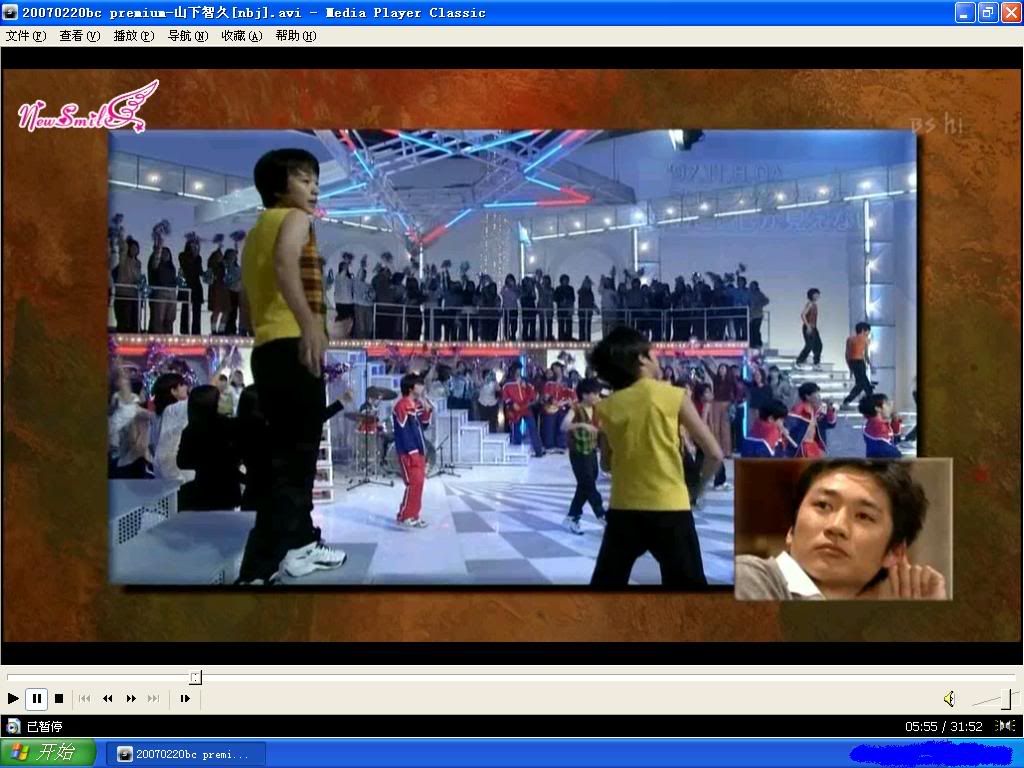
Task: Click the skip to previous track icon
Action: (85, 699)
